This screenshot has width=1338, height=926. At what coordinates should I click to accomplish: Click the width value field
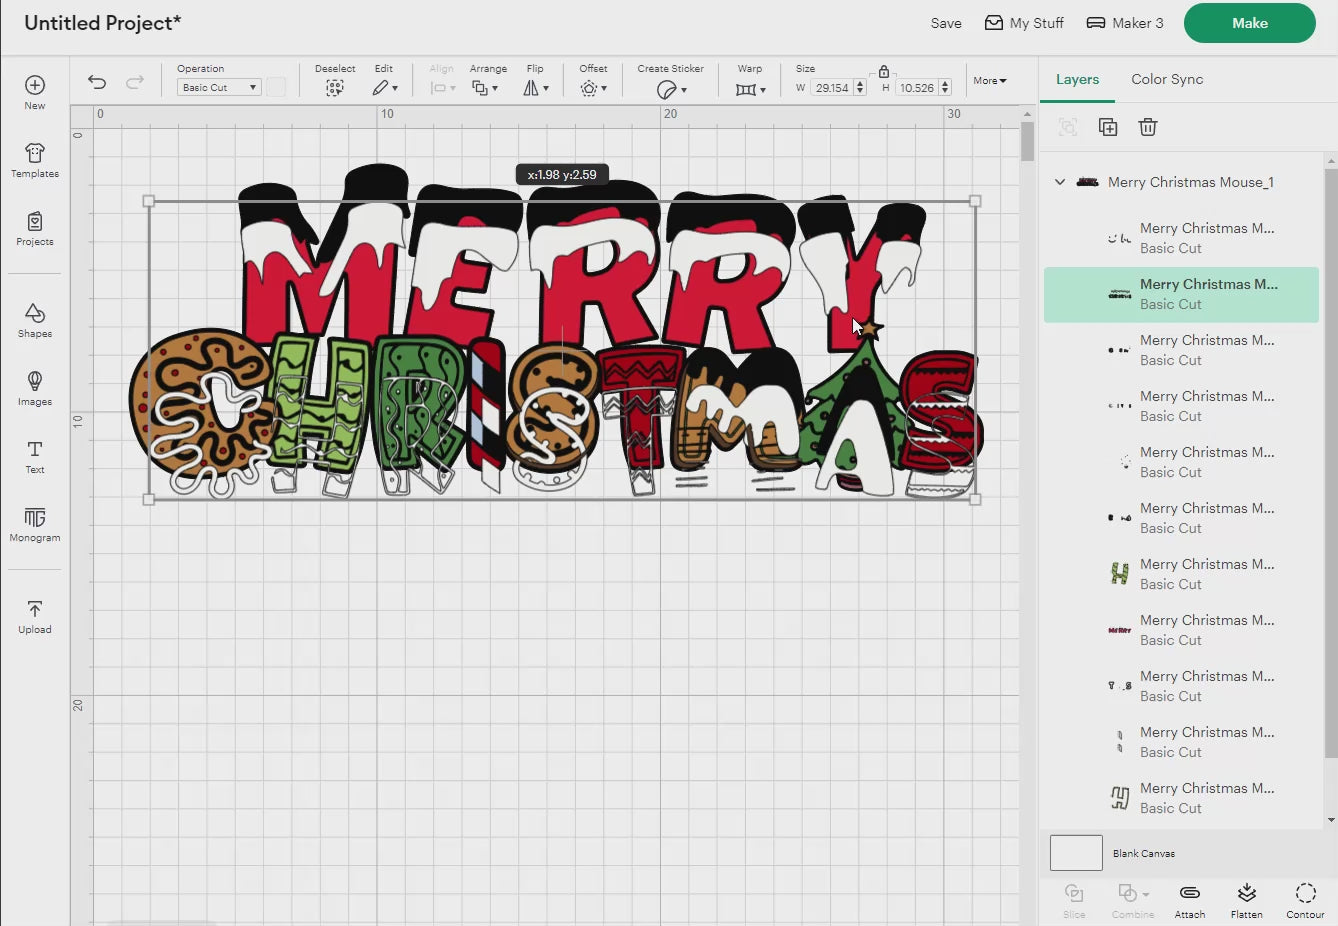(x=831, y=88)
